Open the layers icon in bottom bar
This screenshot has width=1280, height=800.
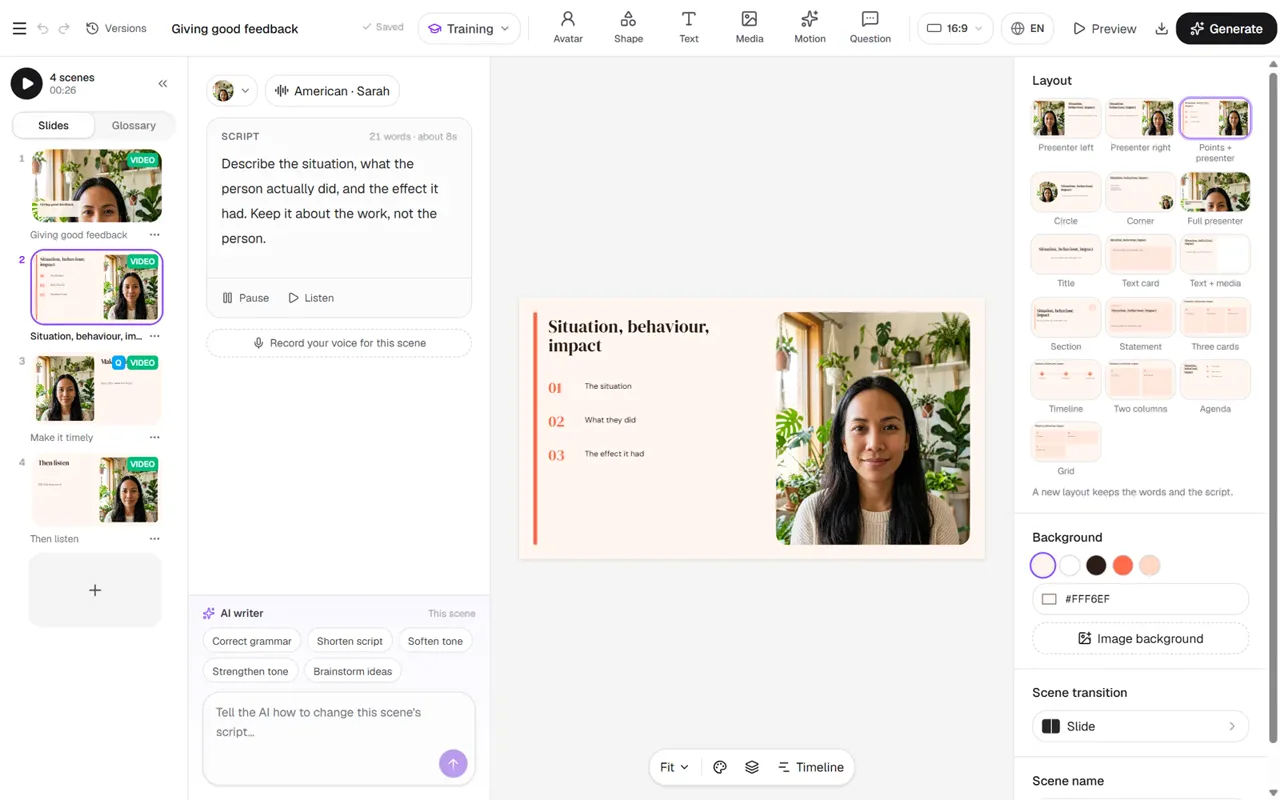(752, 767)
